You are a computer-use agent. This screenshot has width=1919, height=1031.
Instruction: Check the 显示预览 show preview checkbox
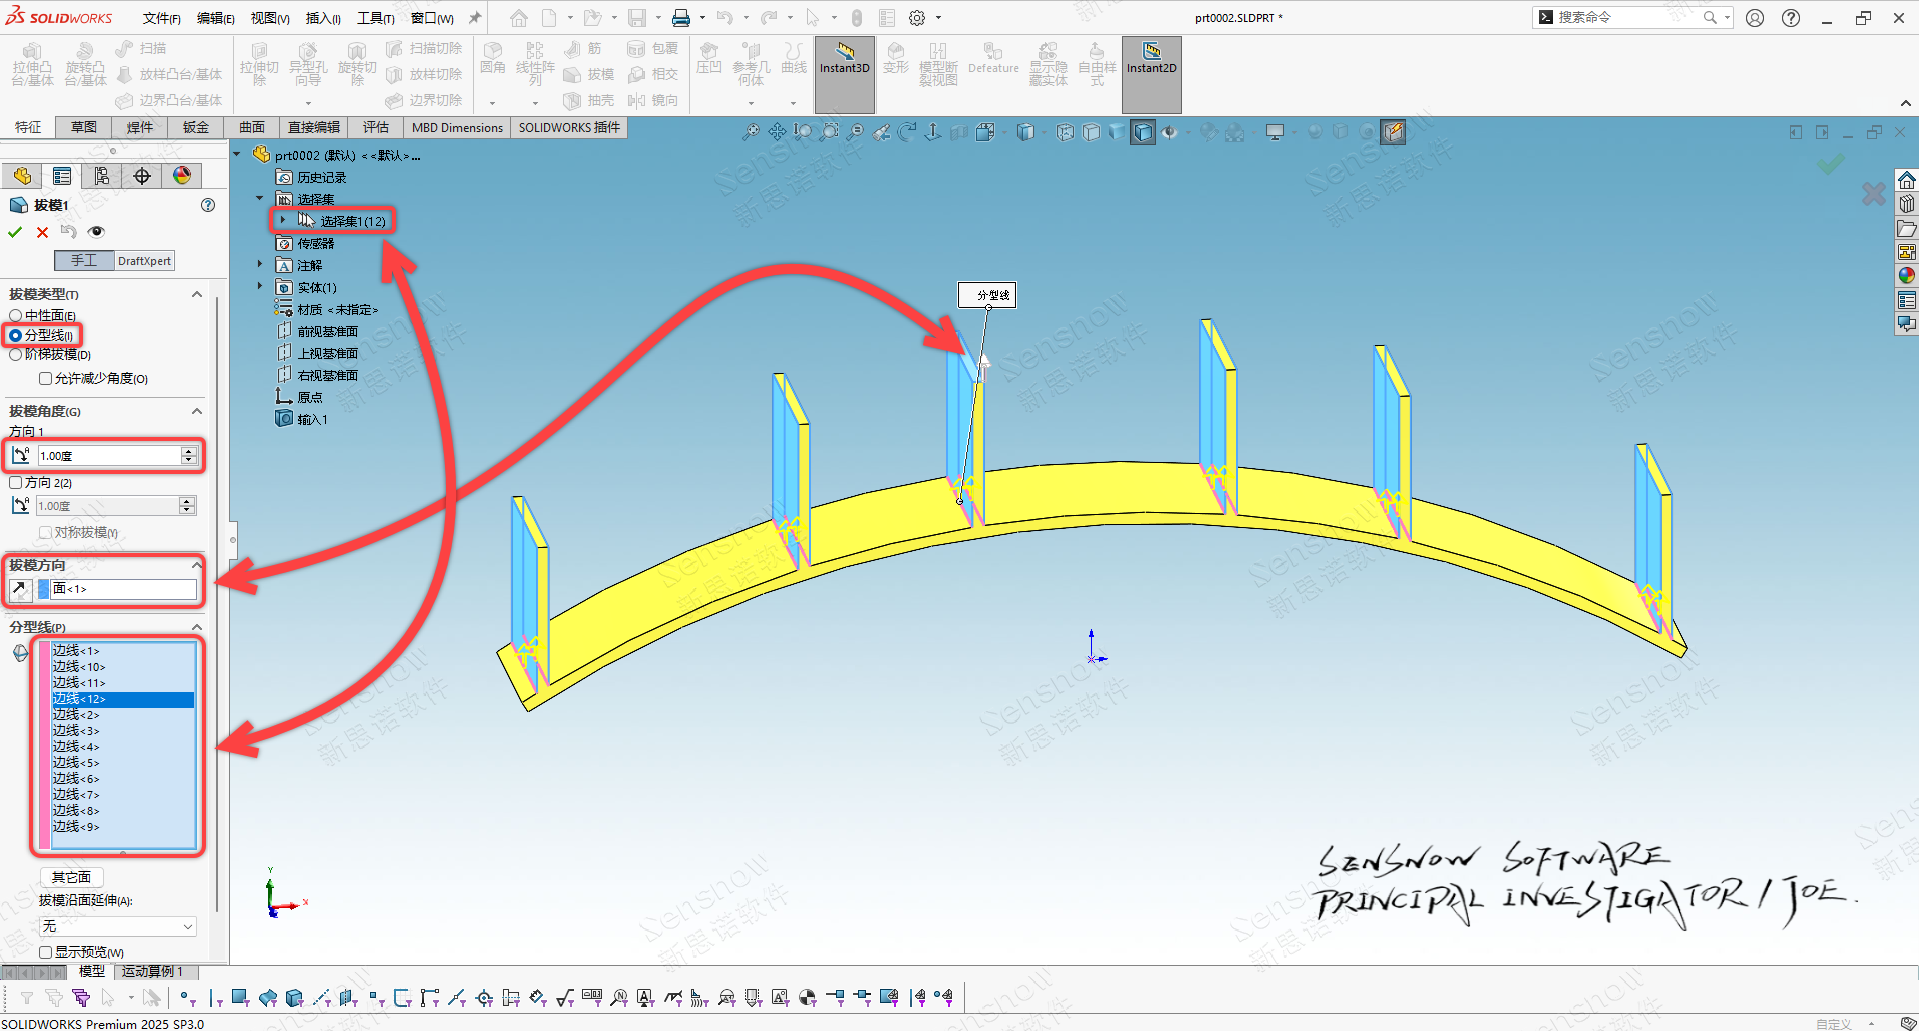(x=46, y=953)
